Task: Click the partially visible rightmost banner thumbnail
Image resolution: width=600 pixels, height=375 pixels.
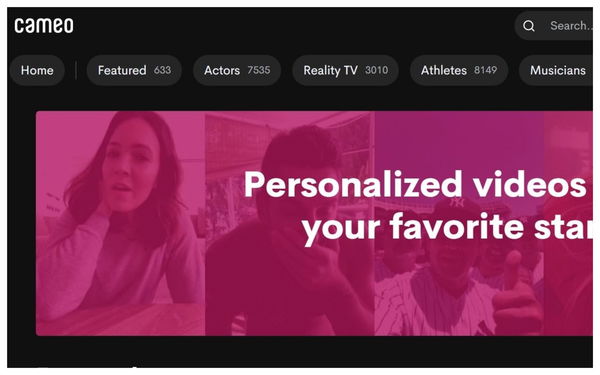Action: [x=569, y=223]
